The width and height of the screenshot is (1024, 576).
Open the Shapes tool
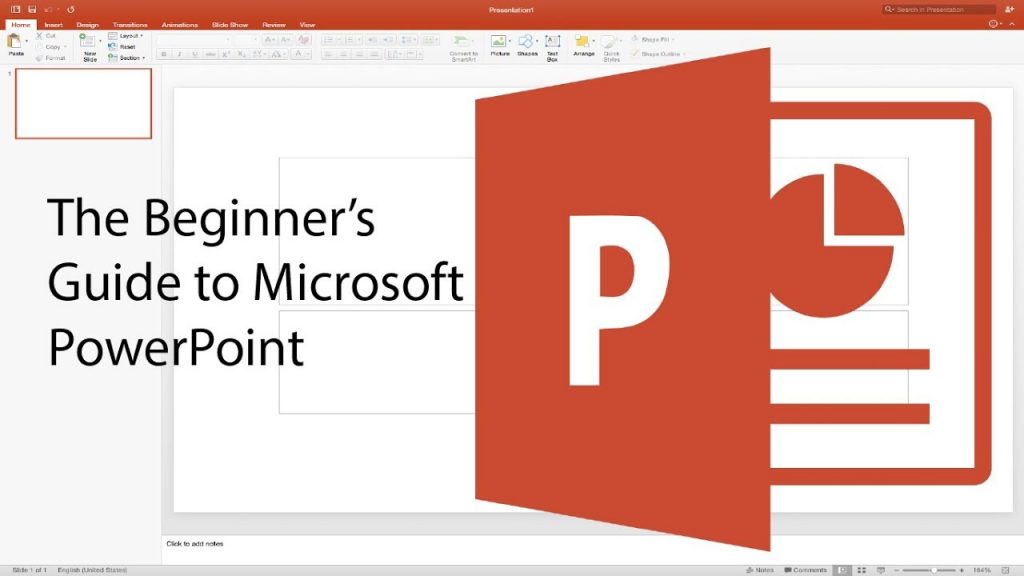coord(525,42)
